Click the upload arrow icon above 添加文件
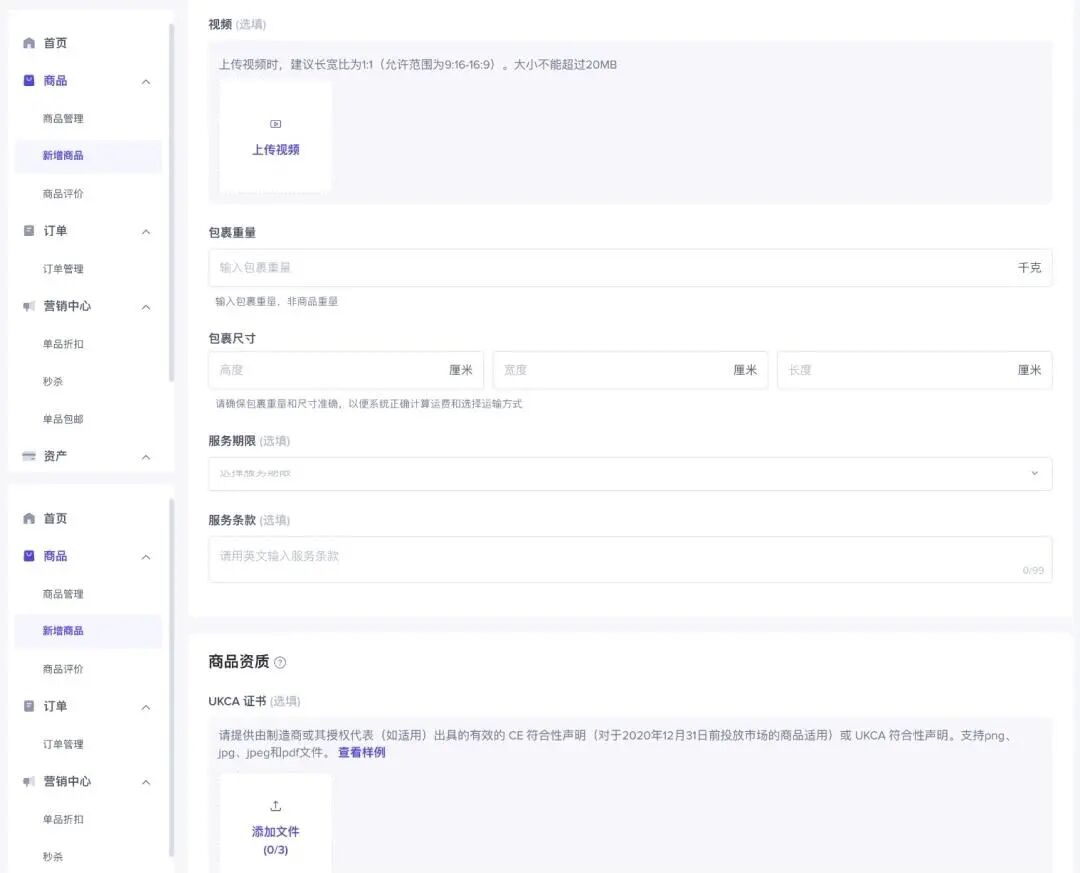Screen dimensions: 1080x873 (276, 805)
